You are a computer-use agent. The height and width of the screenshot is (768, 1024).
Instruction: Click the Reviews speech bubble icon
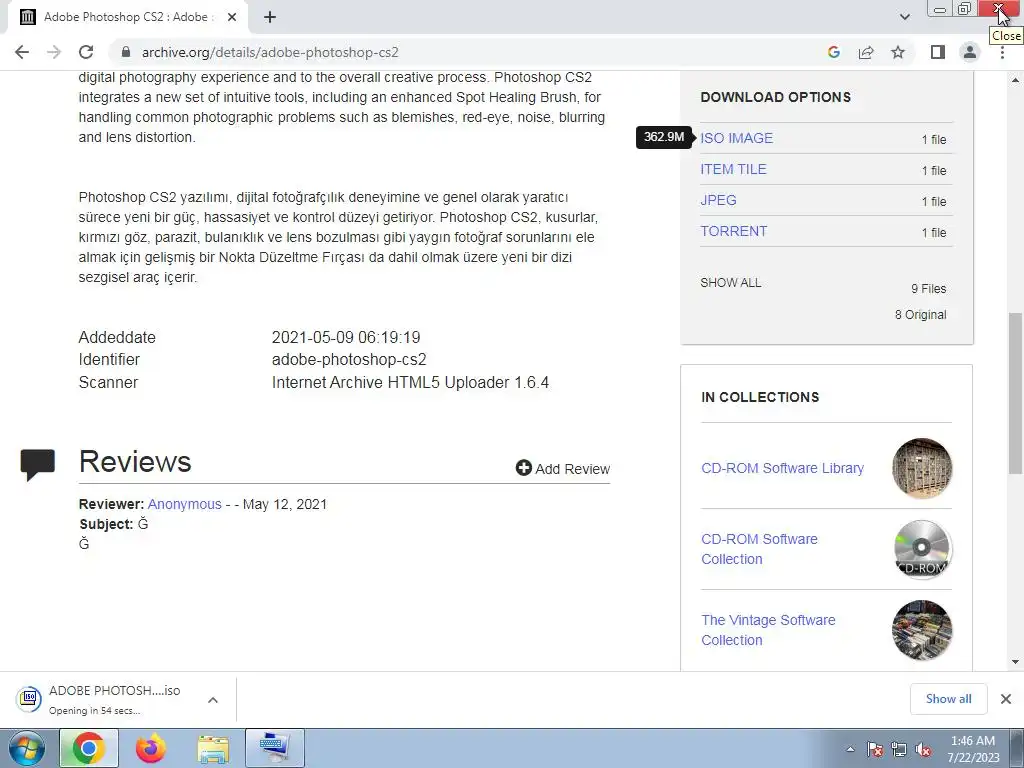(37, 464)
